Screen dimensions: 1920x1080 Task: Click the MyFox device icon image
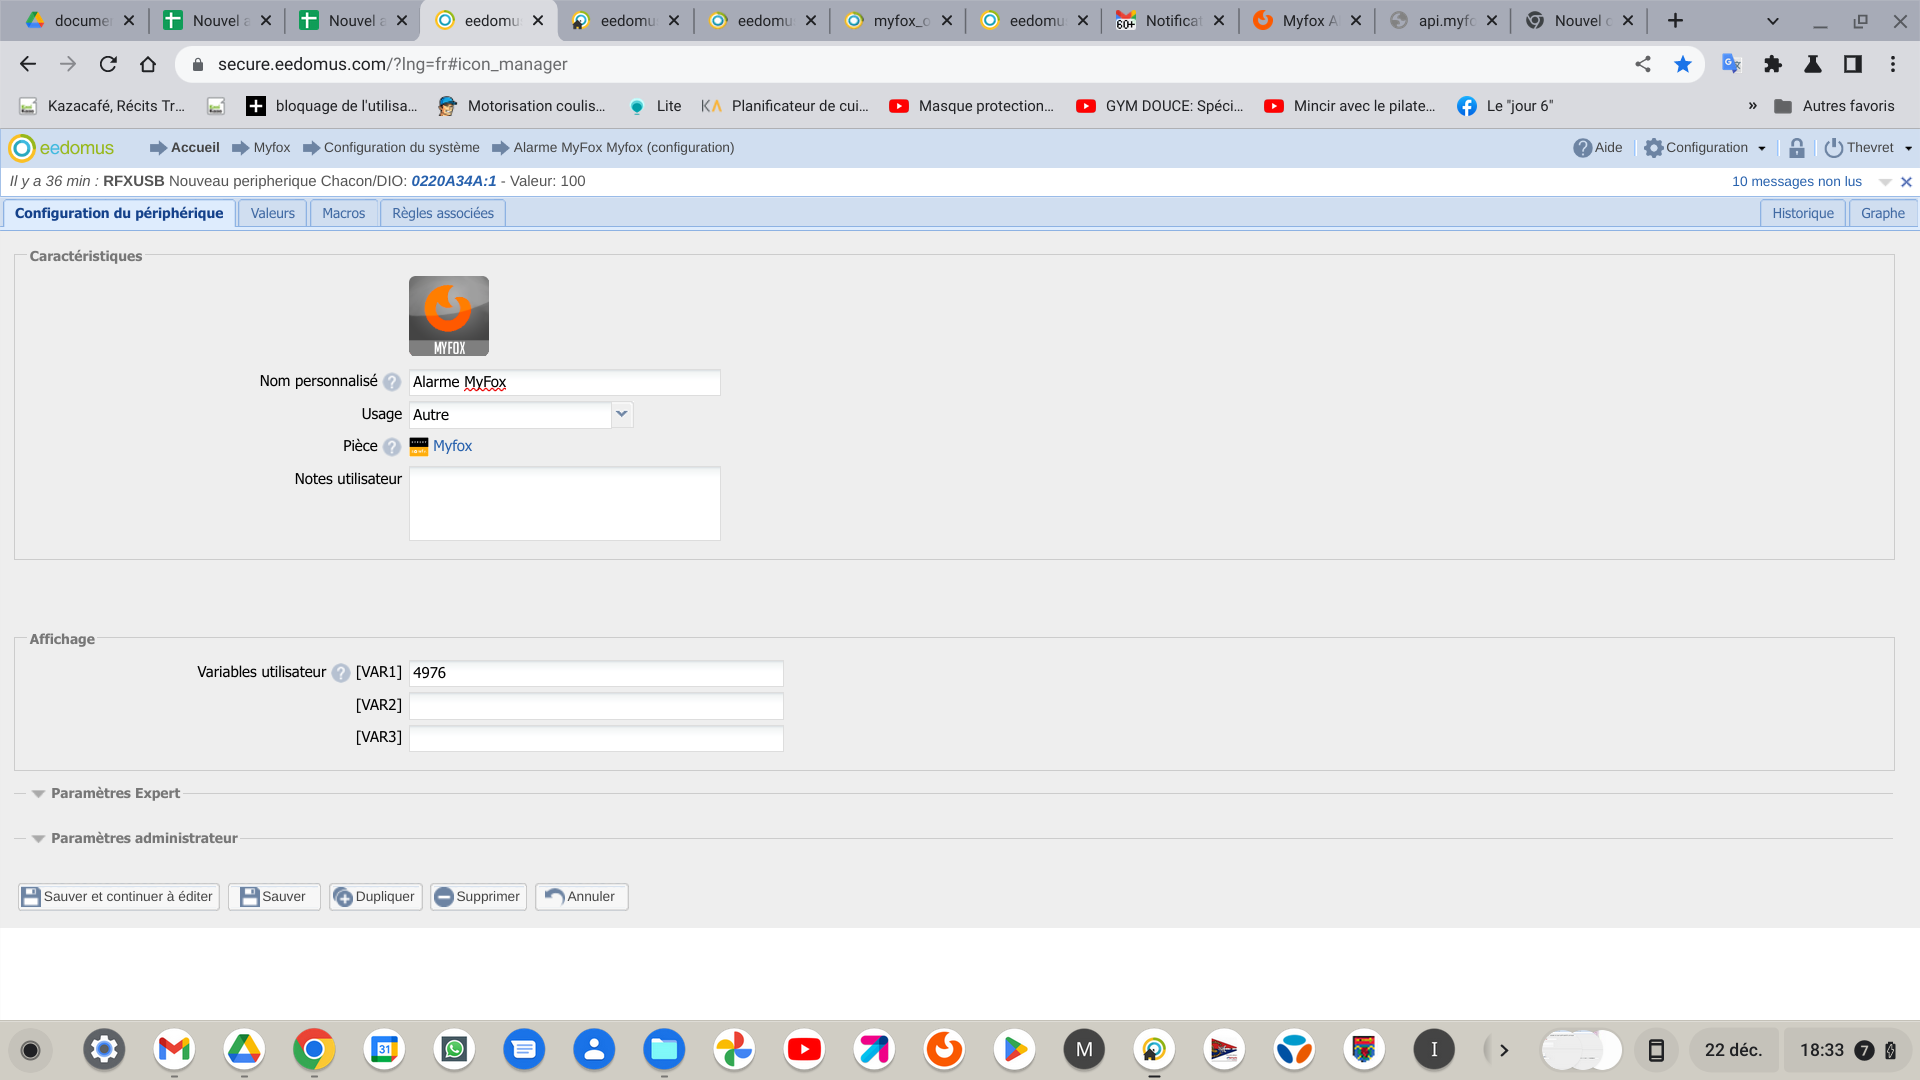tap(448, 316)
